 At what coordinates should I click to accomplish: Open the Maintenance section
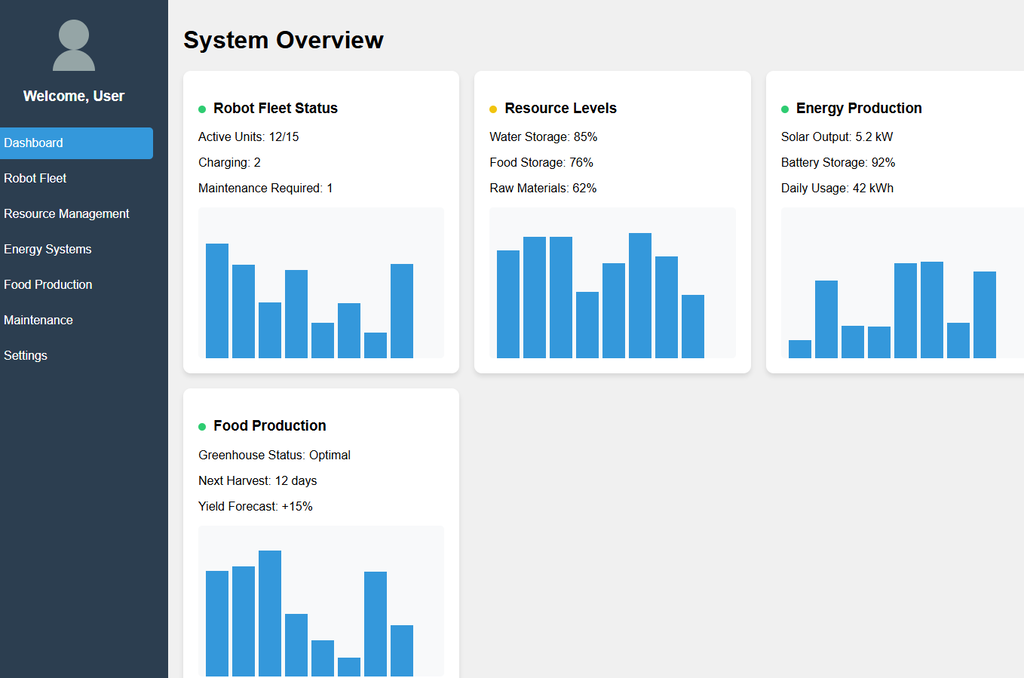coord(38,319)
